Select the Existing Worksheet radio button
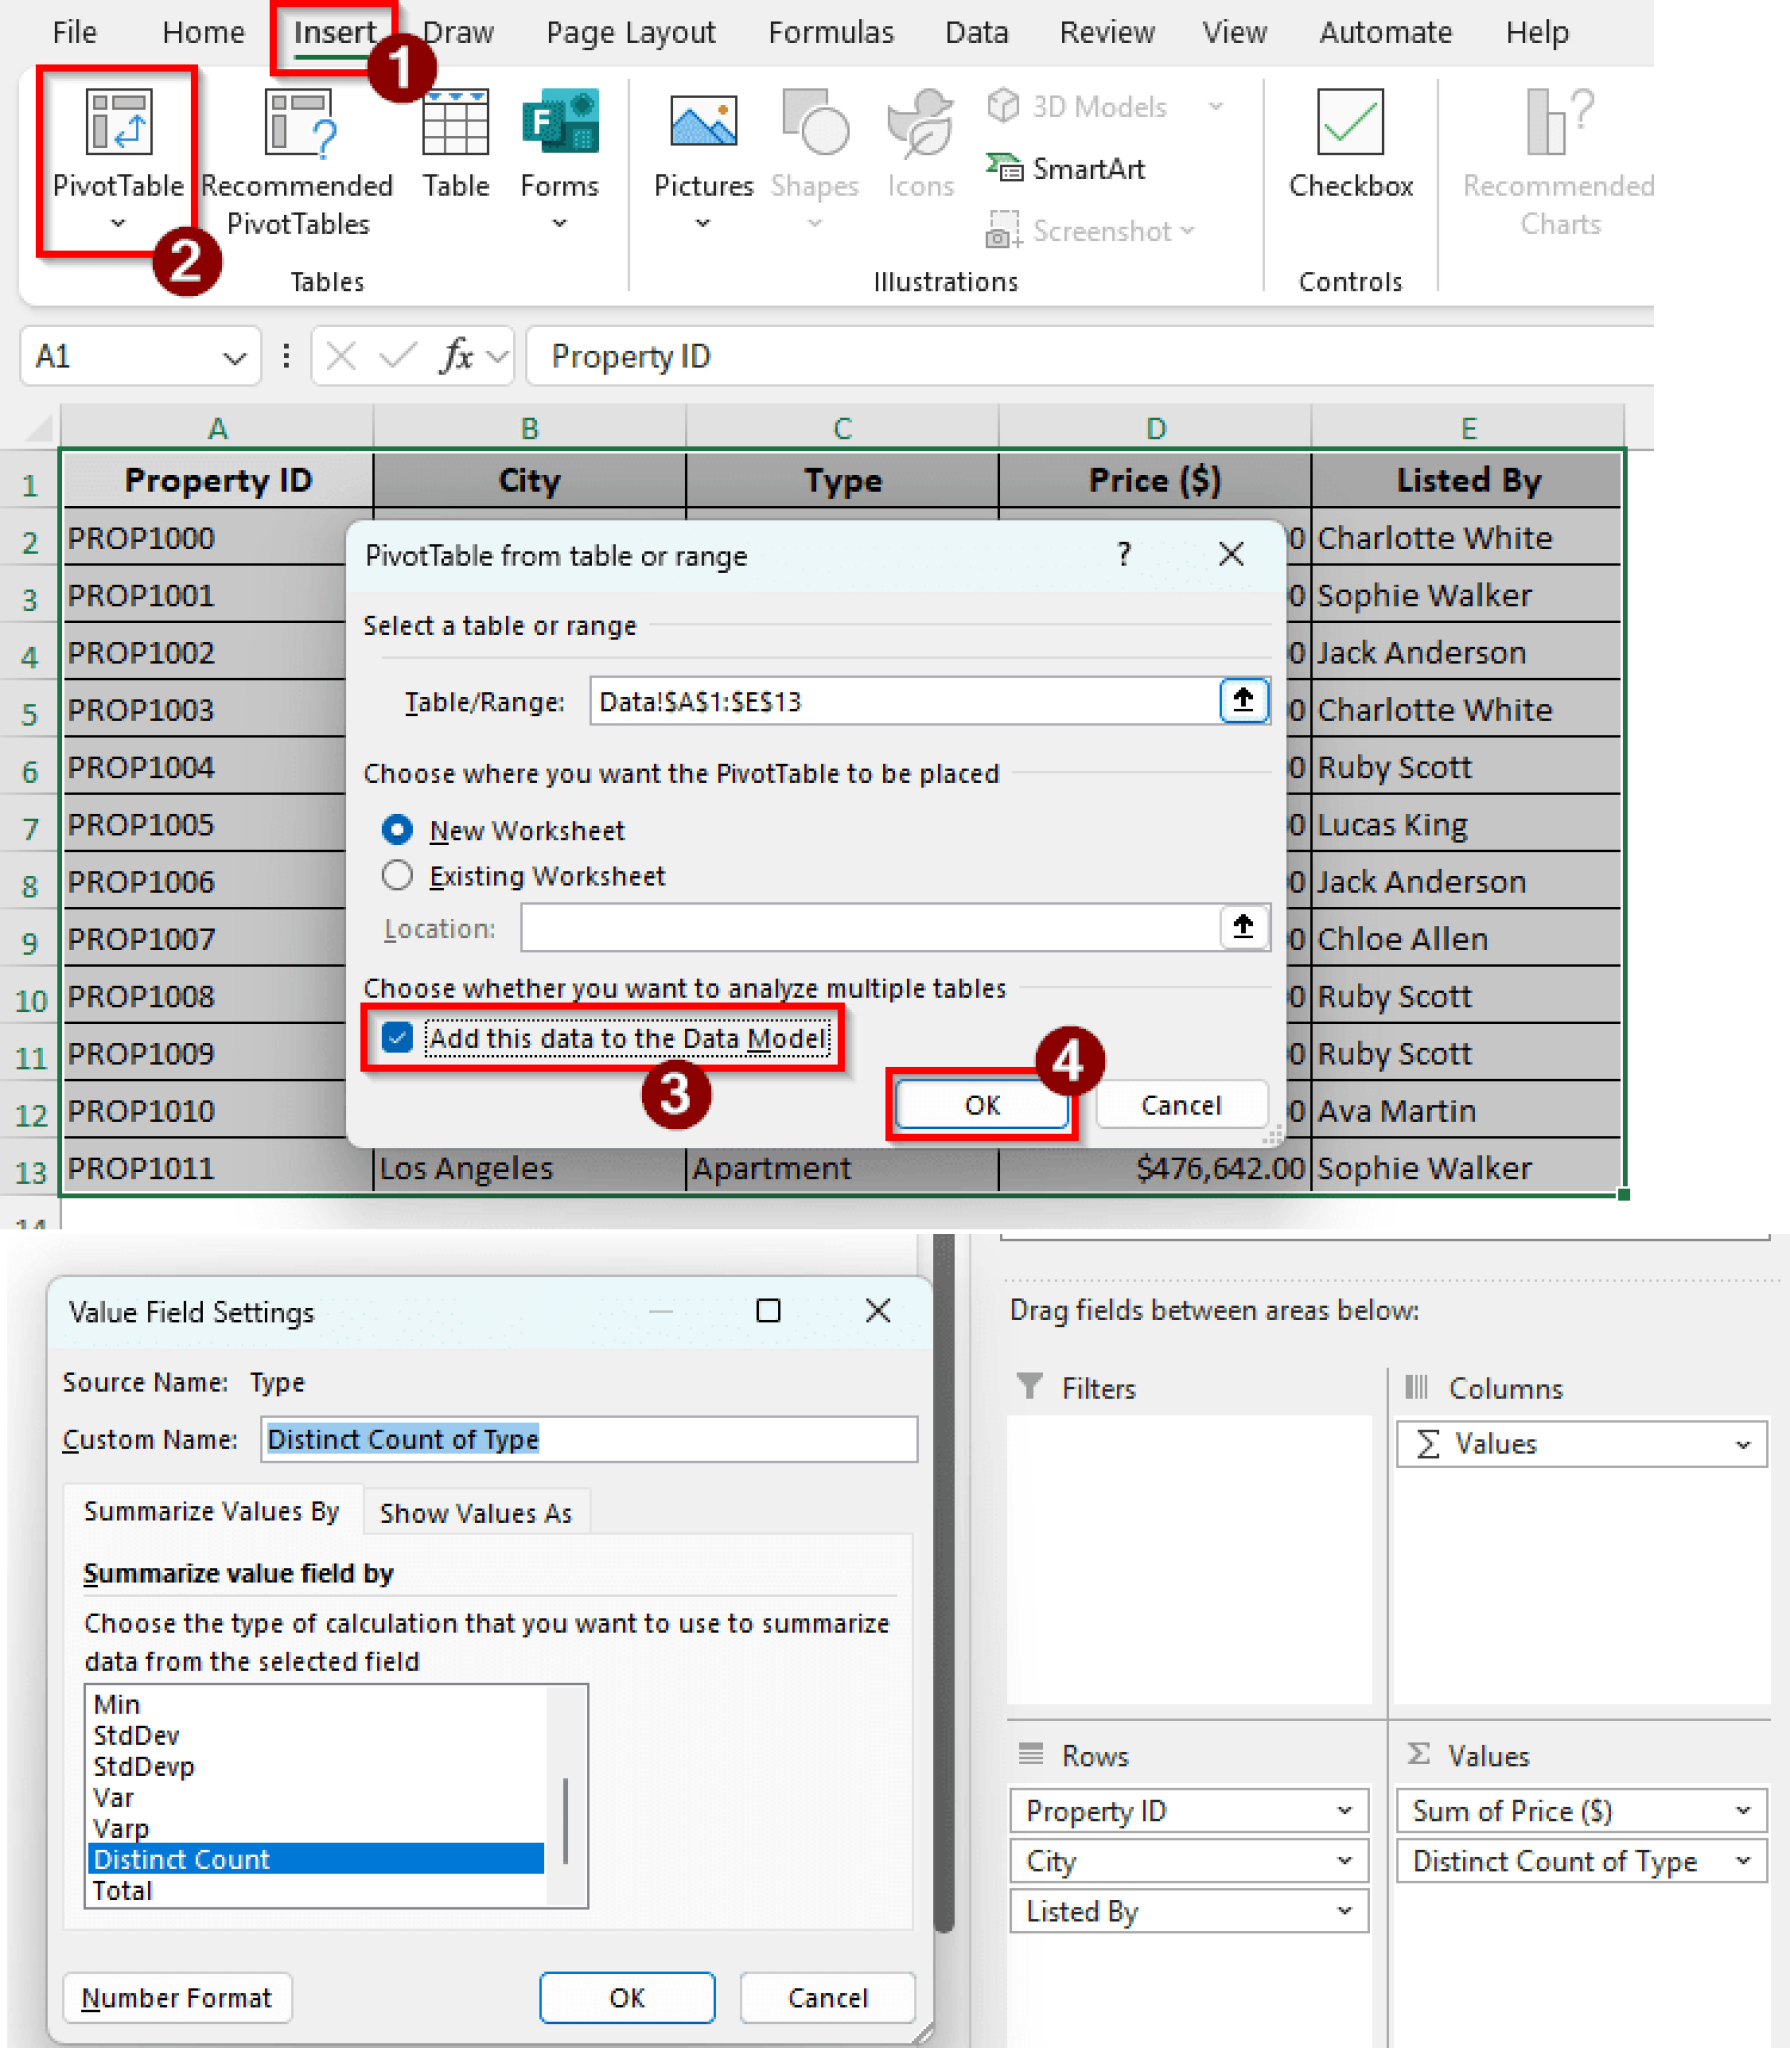 tap(396, 875)
